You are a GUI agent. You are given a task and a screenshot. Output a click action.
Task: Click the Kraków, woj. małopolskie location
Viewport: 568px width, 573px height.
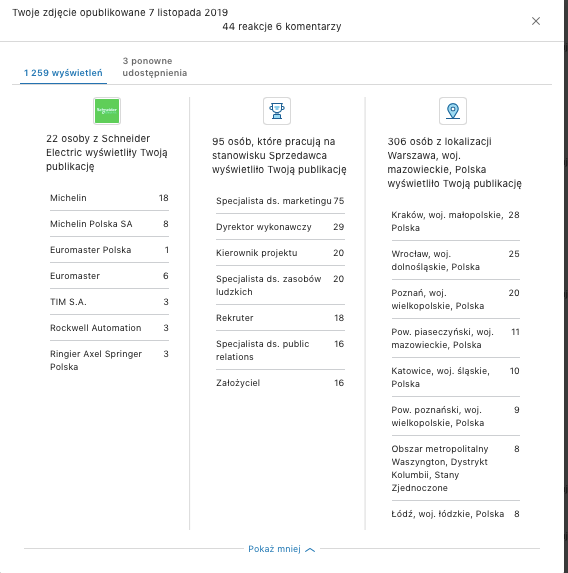pos(455,221)
